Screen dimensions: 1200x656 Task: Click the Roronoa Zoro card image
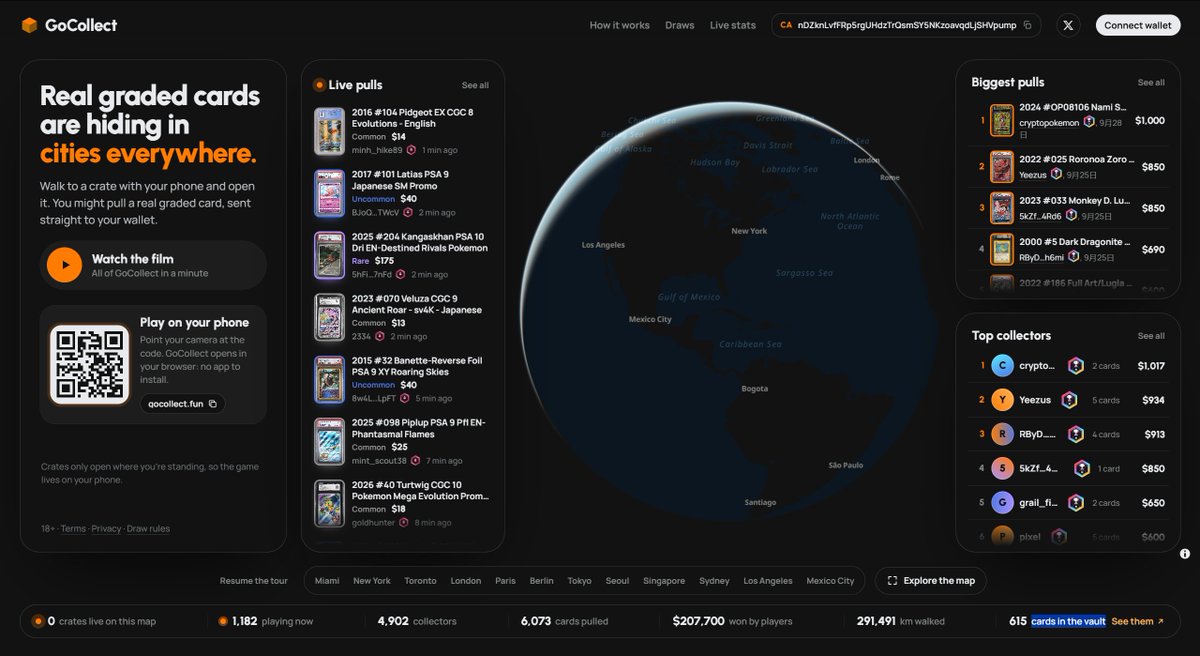[x=1001, y=166]
